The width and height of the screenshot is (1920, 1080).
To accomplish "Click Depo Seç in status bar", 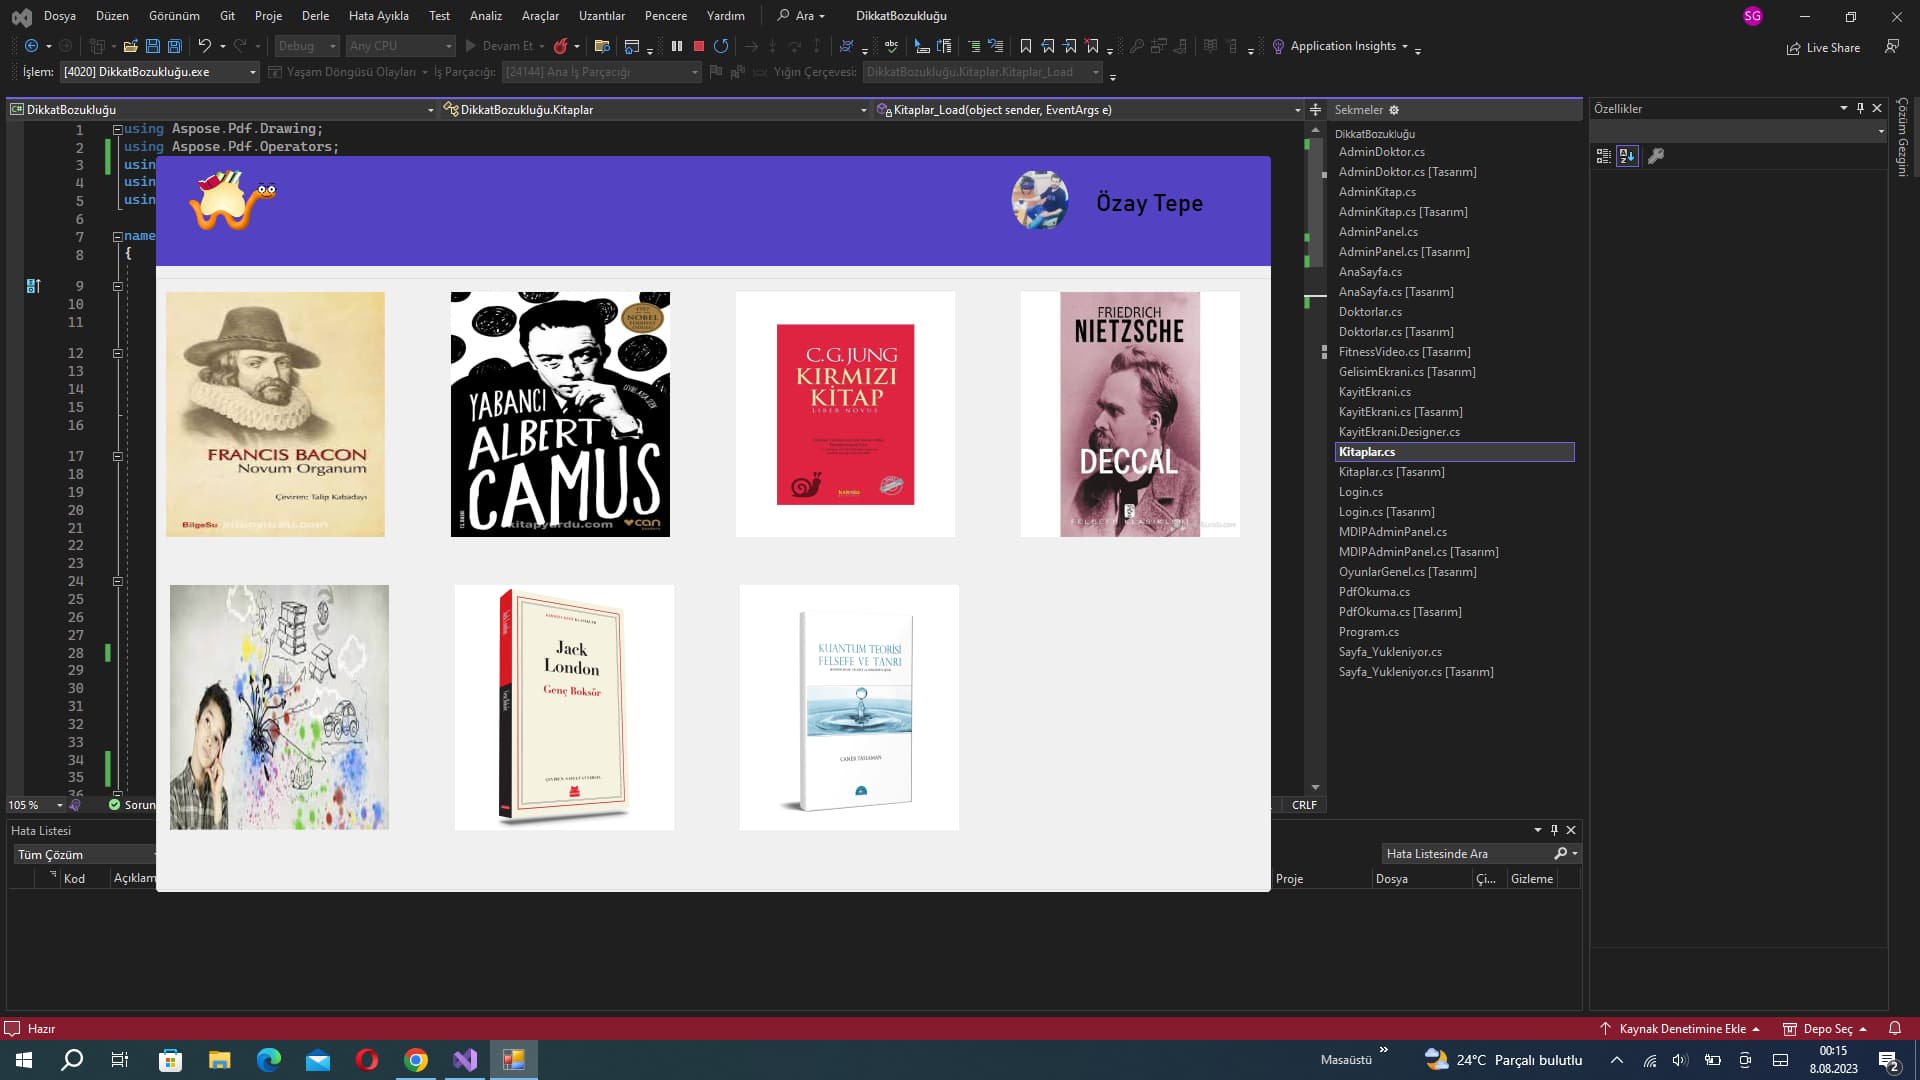I will point(1826,1029).
